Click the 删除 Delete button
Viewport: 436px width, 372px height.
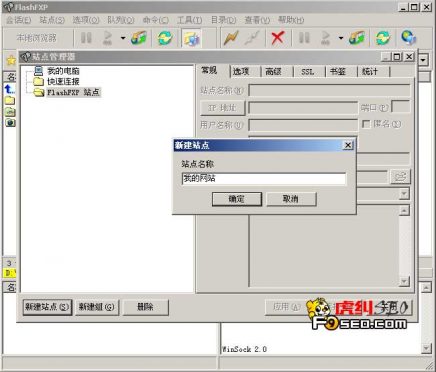[x=145, y=307]
